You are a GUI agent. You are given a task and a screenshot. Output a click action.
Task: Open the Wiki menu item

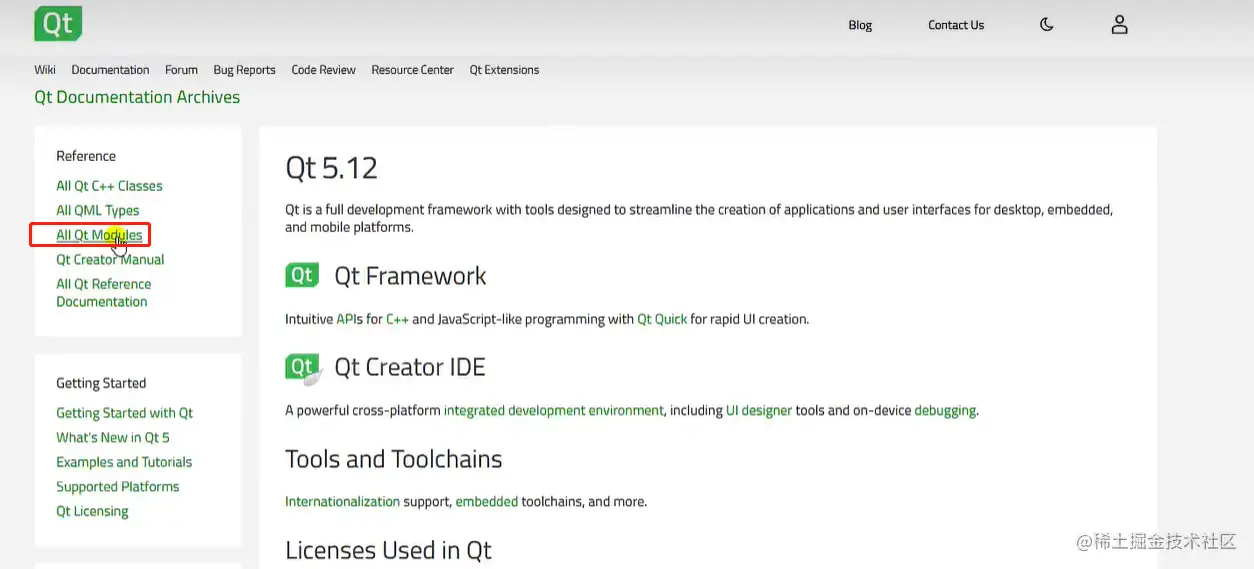45,70
